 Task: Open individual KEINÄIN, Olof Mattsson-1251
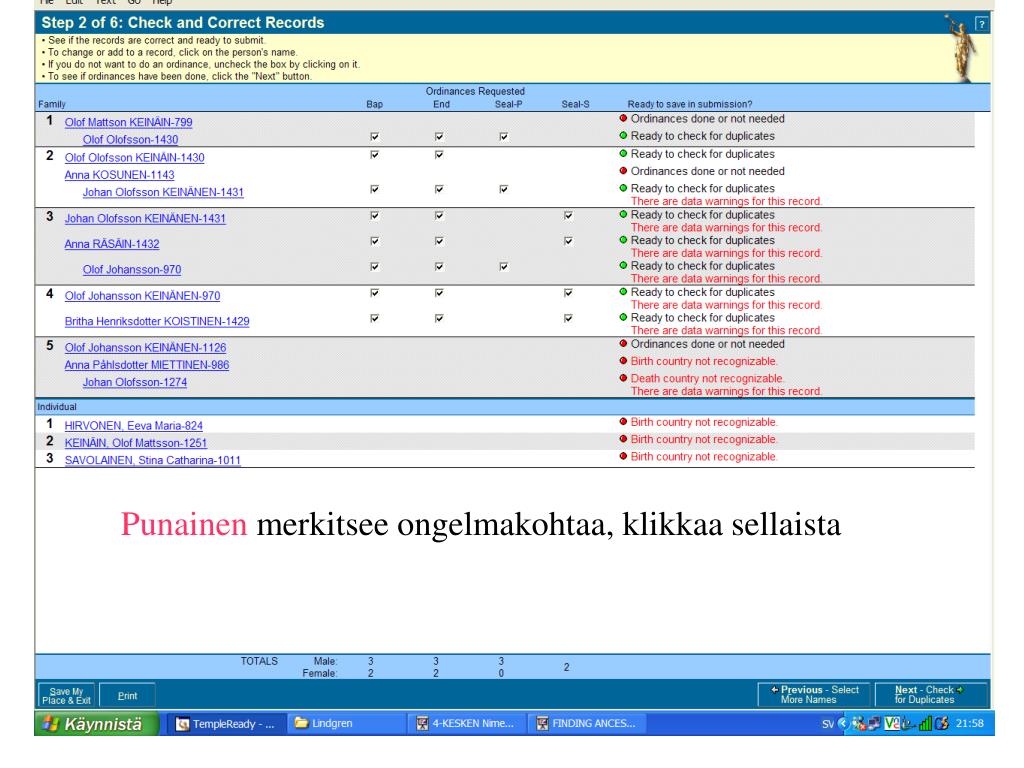(136, 443)
